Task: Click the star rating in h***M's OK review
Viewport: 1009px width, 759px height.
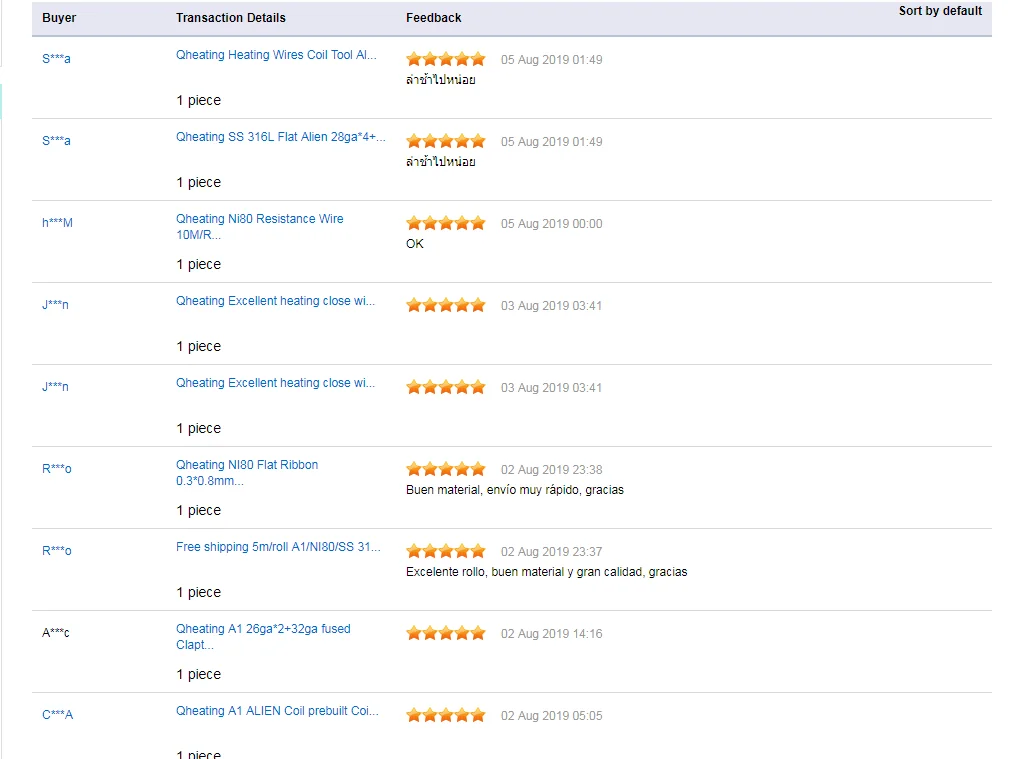Action: coord(446,223)
